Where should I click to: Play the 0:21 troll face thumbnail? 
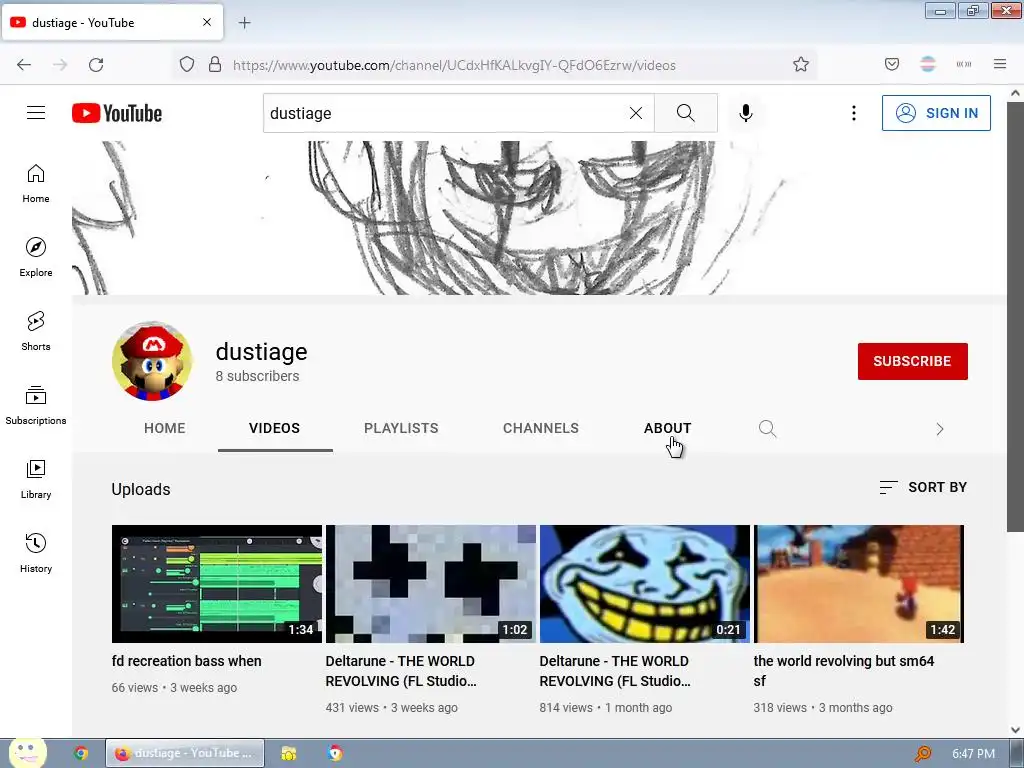(645, 584)
